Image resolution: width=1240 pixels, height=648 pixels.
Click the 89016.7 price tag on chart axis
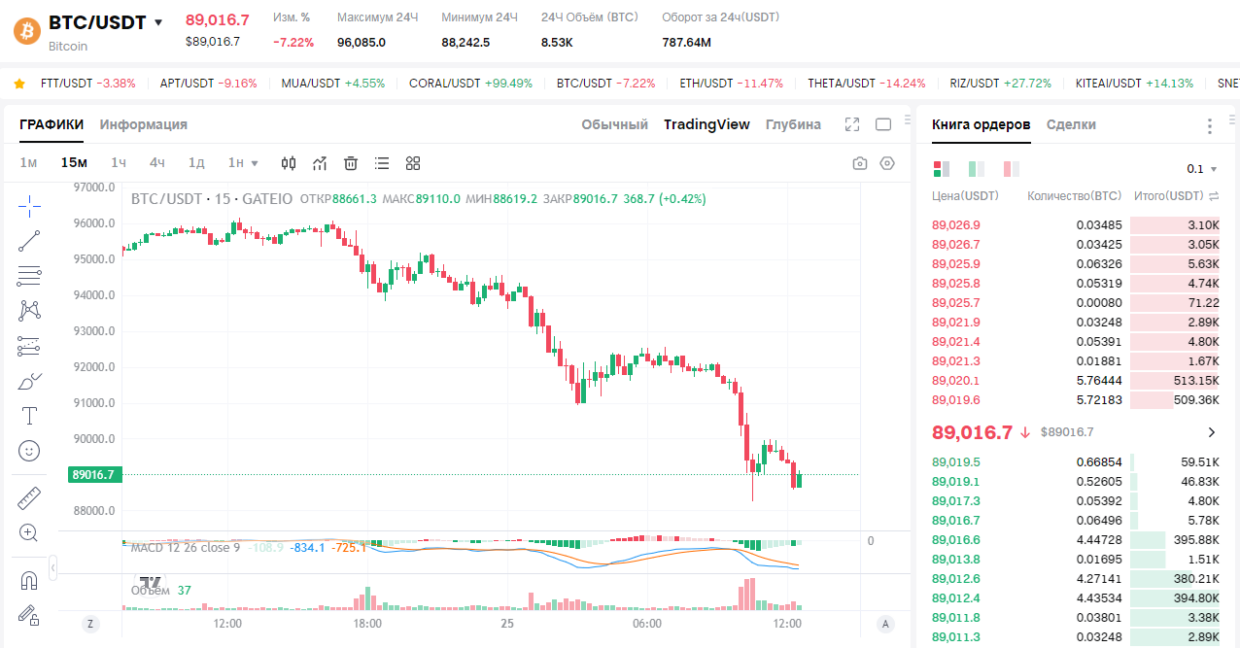click(95, 474)
